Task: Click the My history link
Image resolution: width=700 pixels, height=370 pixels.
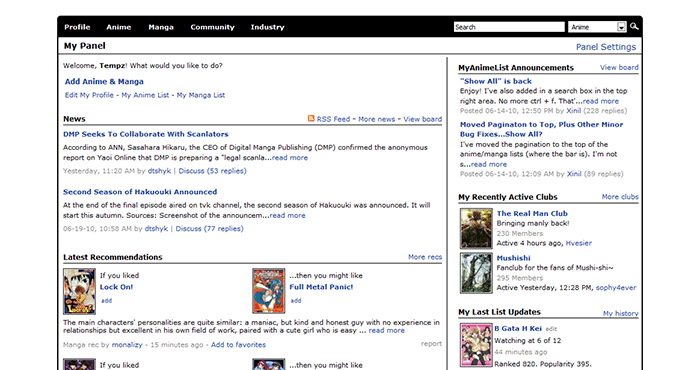Action: point(621,313)
